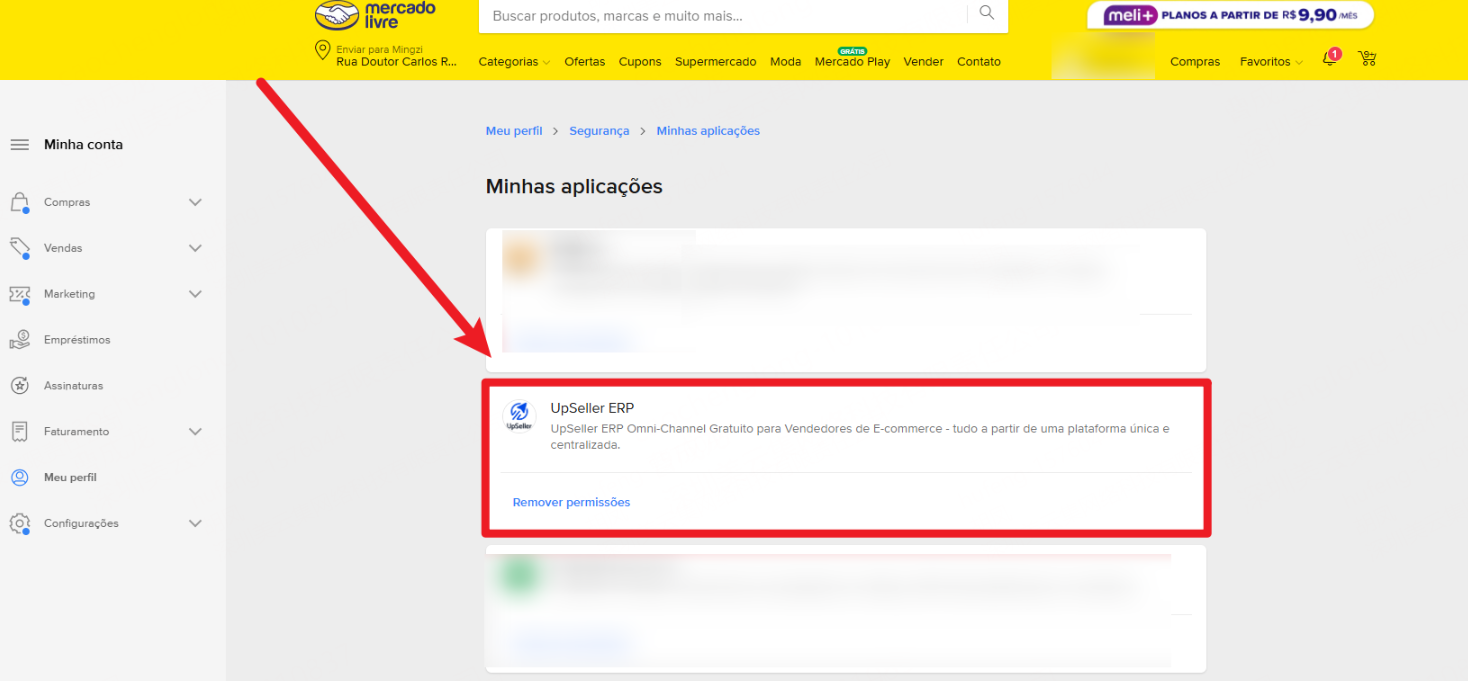Expand the Vendas section chevron

point(195,248)
